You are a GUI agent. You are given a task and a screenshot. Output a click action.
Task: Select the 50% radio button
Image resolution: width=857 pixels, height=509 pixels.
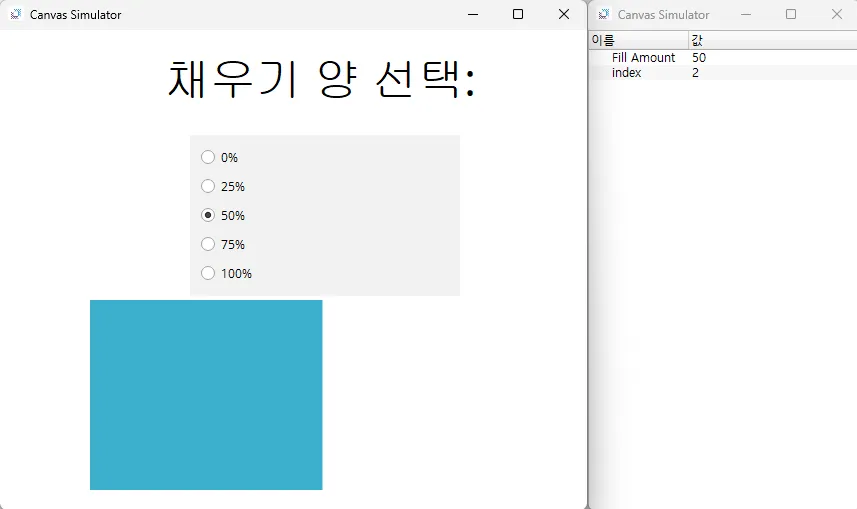click(208, 215)
